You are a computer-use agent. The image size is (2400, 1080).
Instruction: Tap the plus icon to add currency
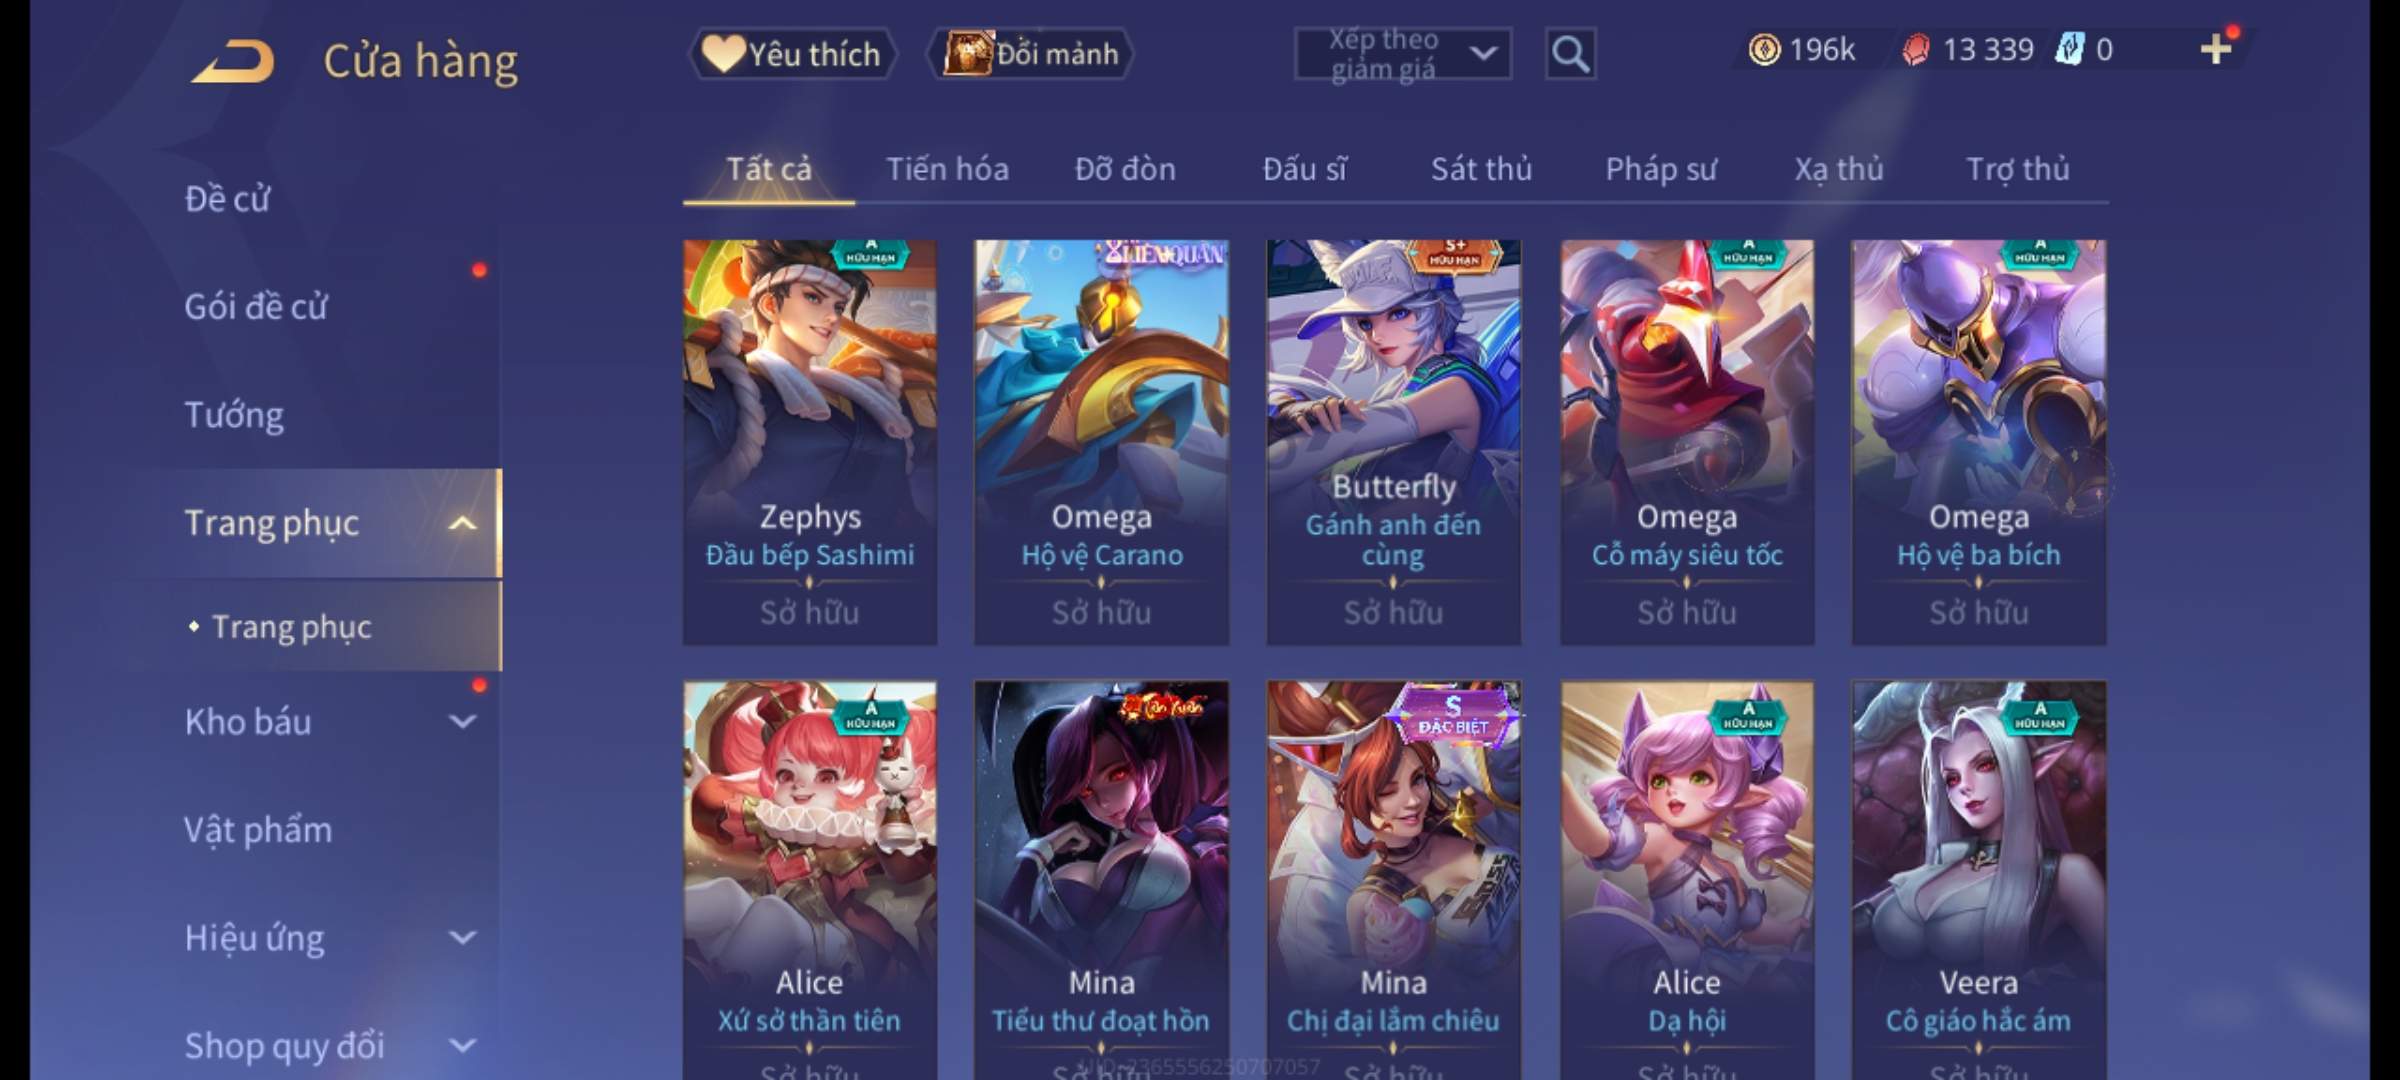(2216, 49)
